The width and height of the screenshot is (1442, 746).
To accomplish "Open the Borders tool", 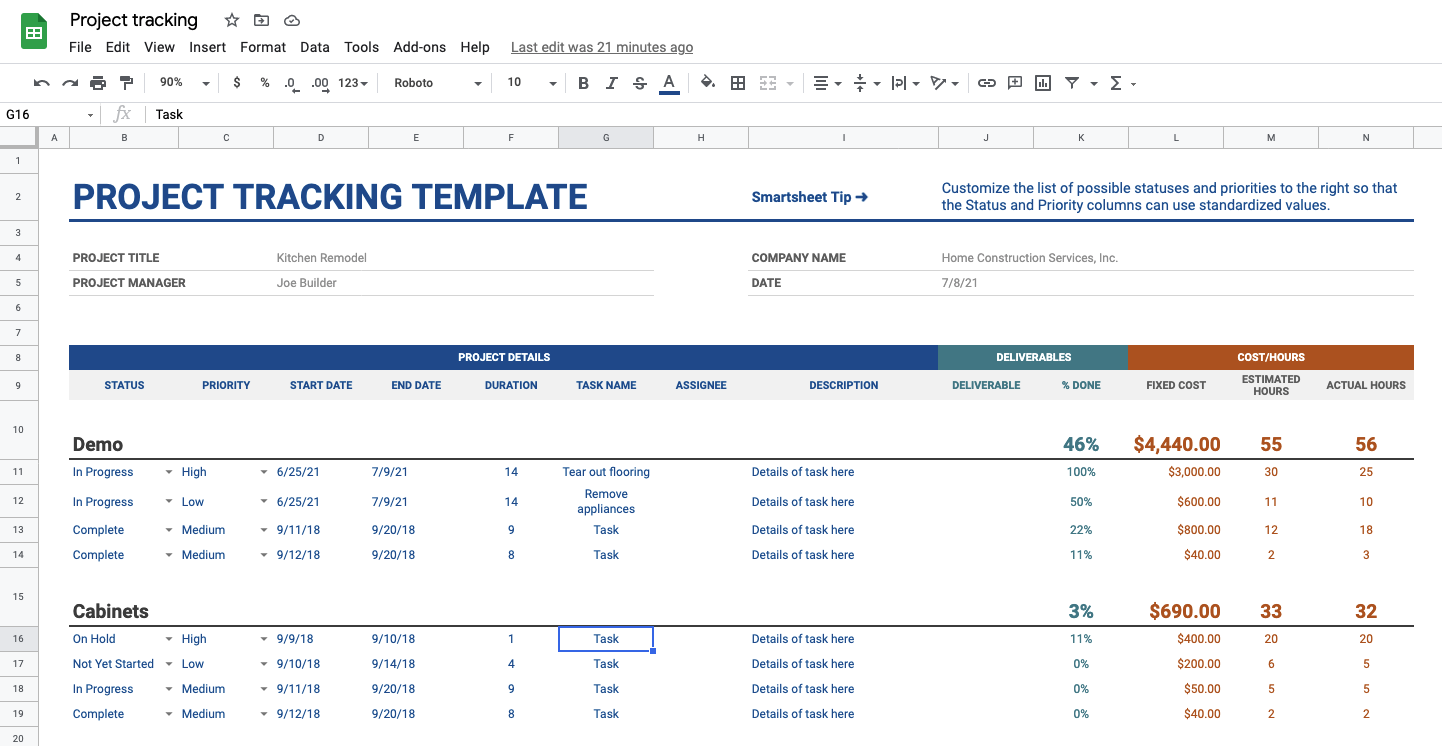I will [738, 83].
